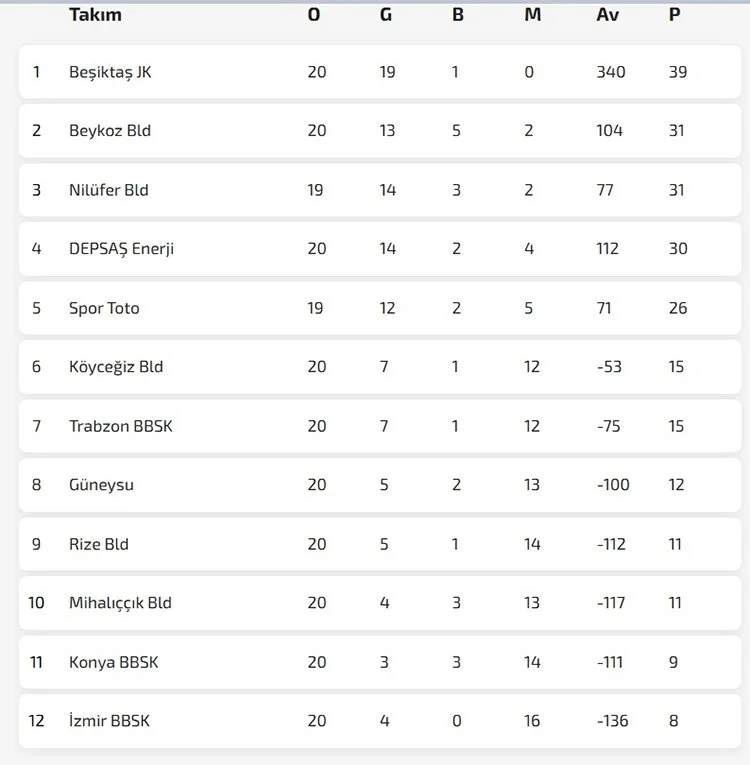Click the O (played) column header
Viewport: 750px width, 765px height.
(x=314, y=15)
